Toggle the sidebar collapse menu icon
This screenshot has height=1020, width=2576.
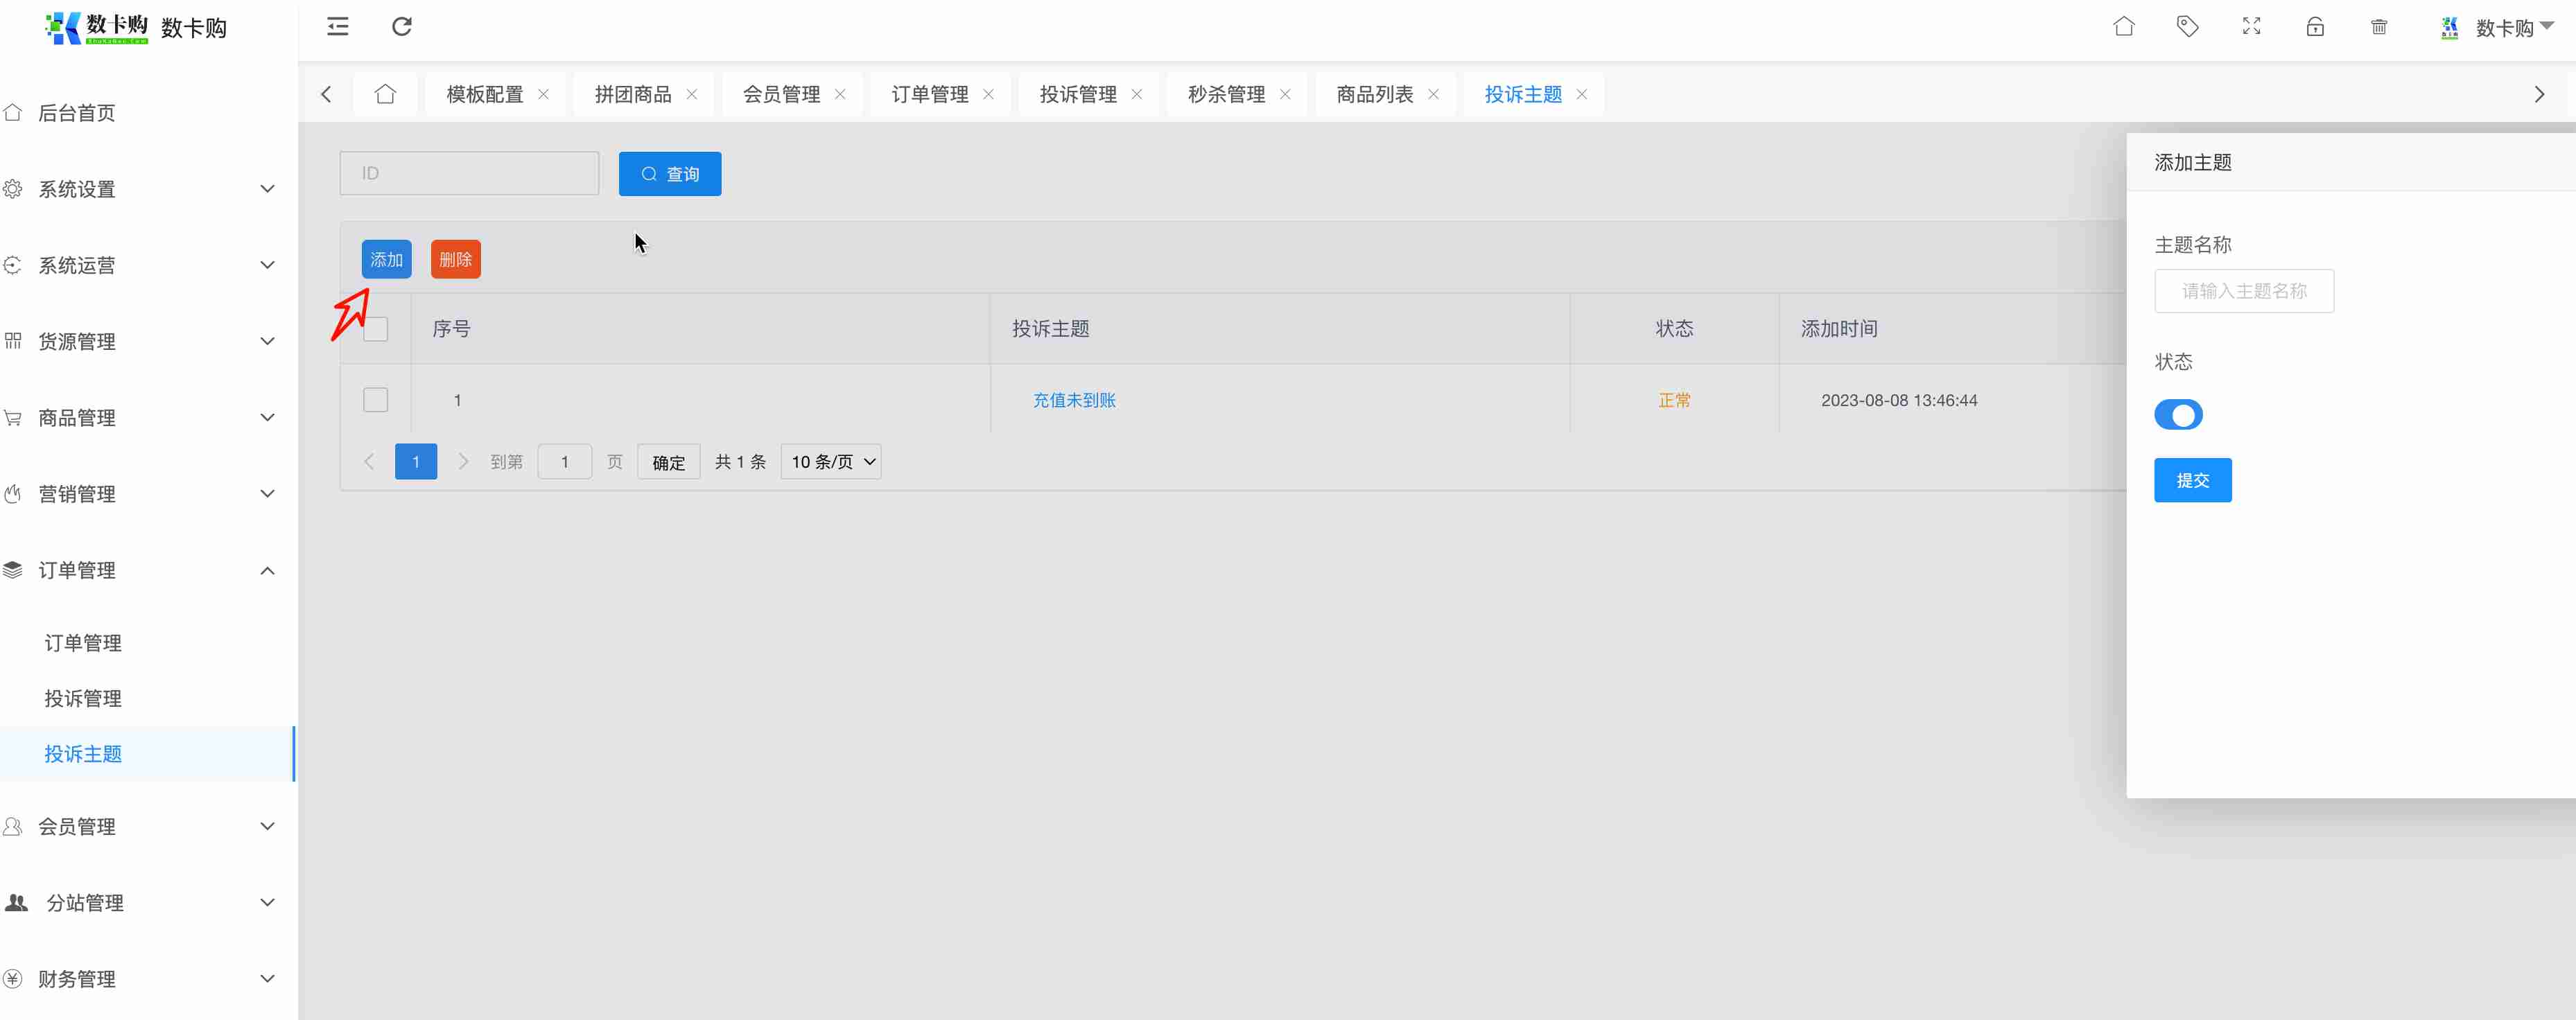(x=338, y=27)
